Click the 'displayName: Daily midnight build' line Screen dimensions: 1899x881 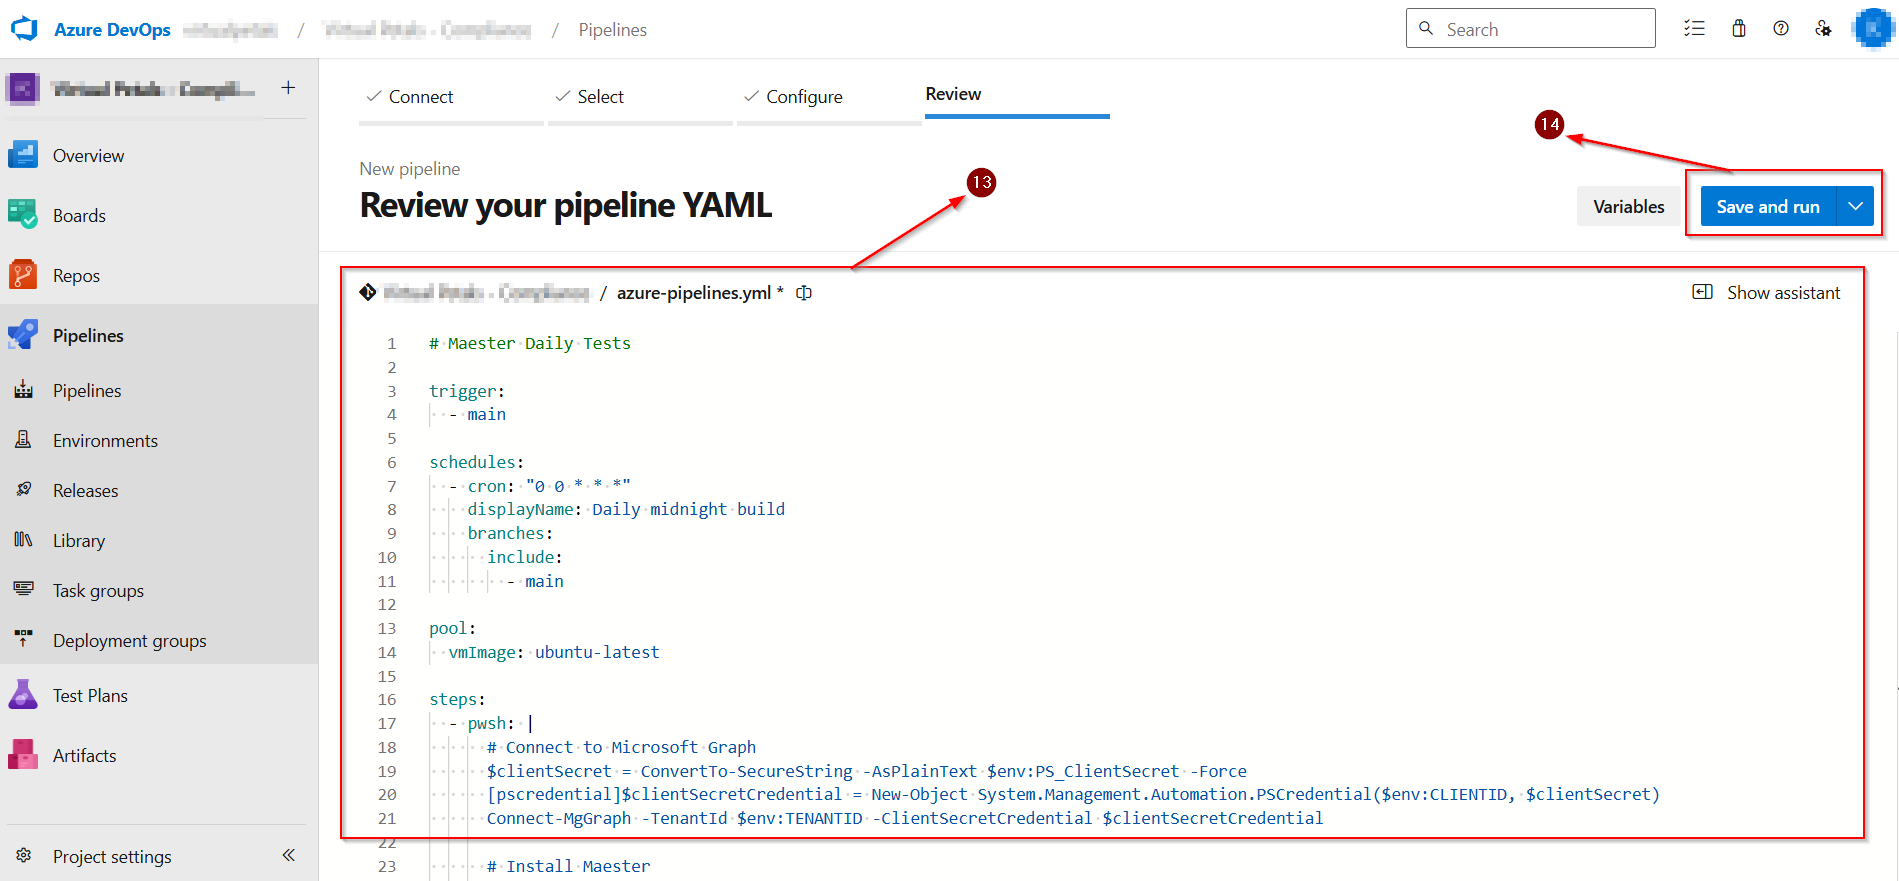point(626,509)
